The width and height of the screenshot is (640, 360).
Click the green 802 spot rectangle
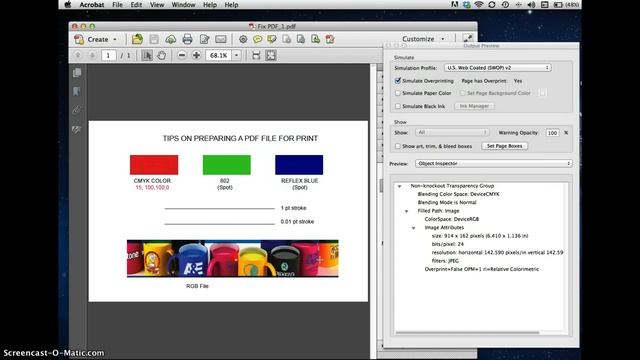[x=227, y=164]
